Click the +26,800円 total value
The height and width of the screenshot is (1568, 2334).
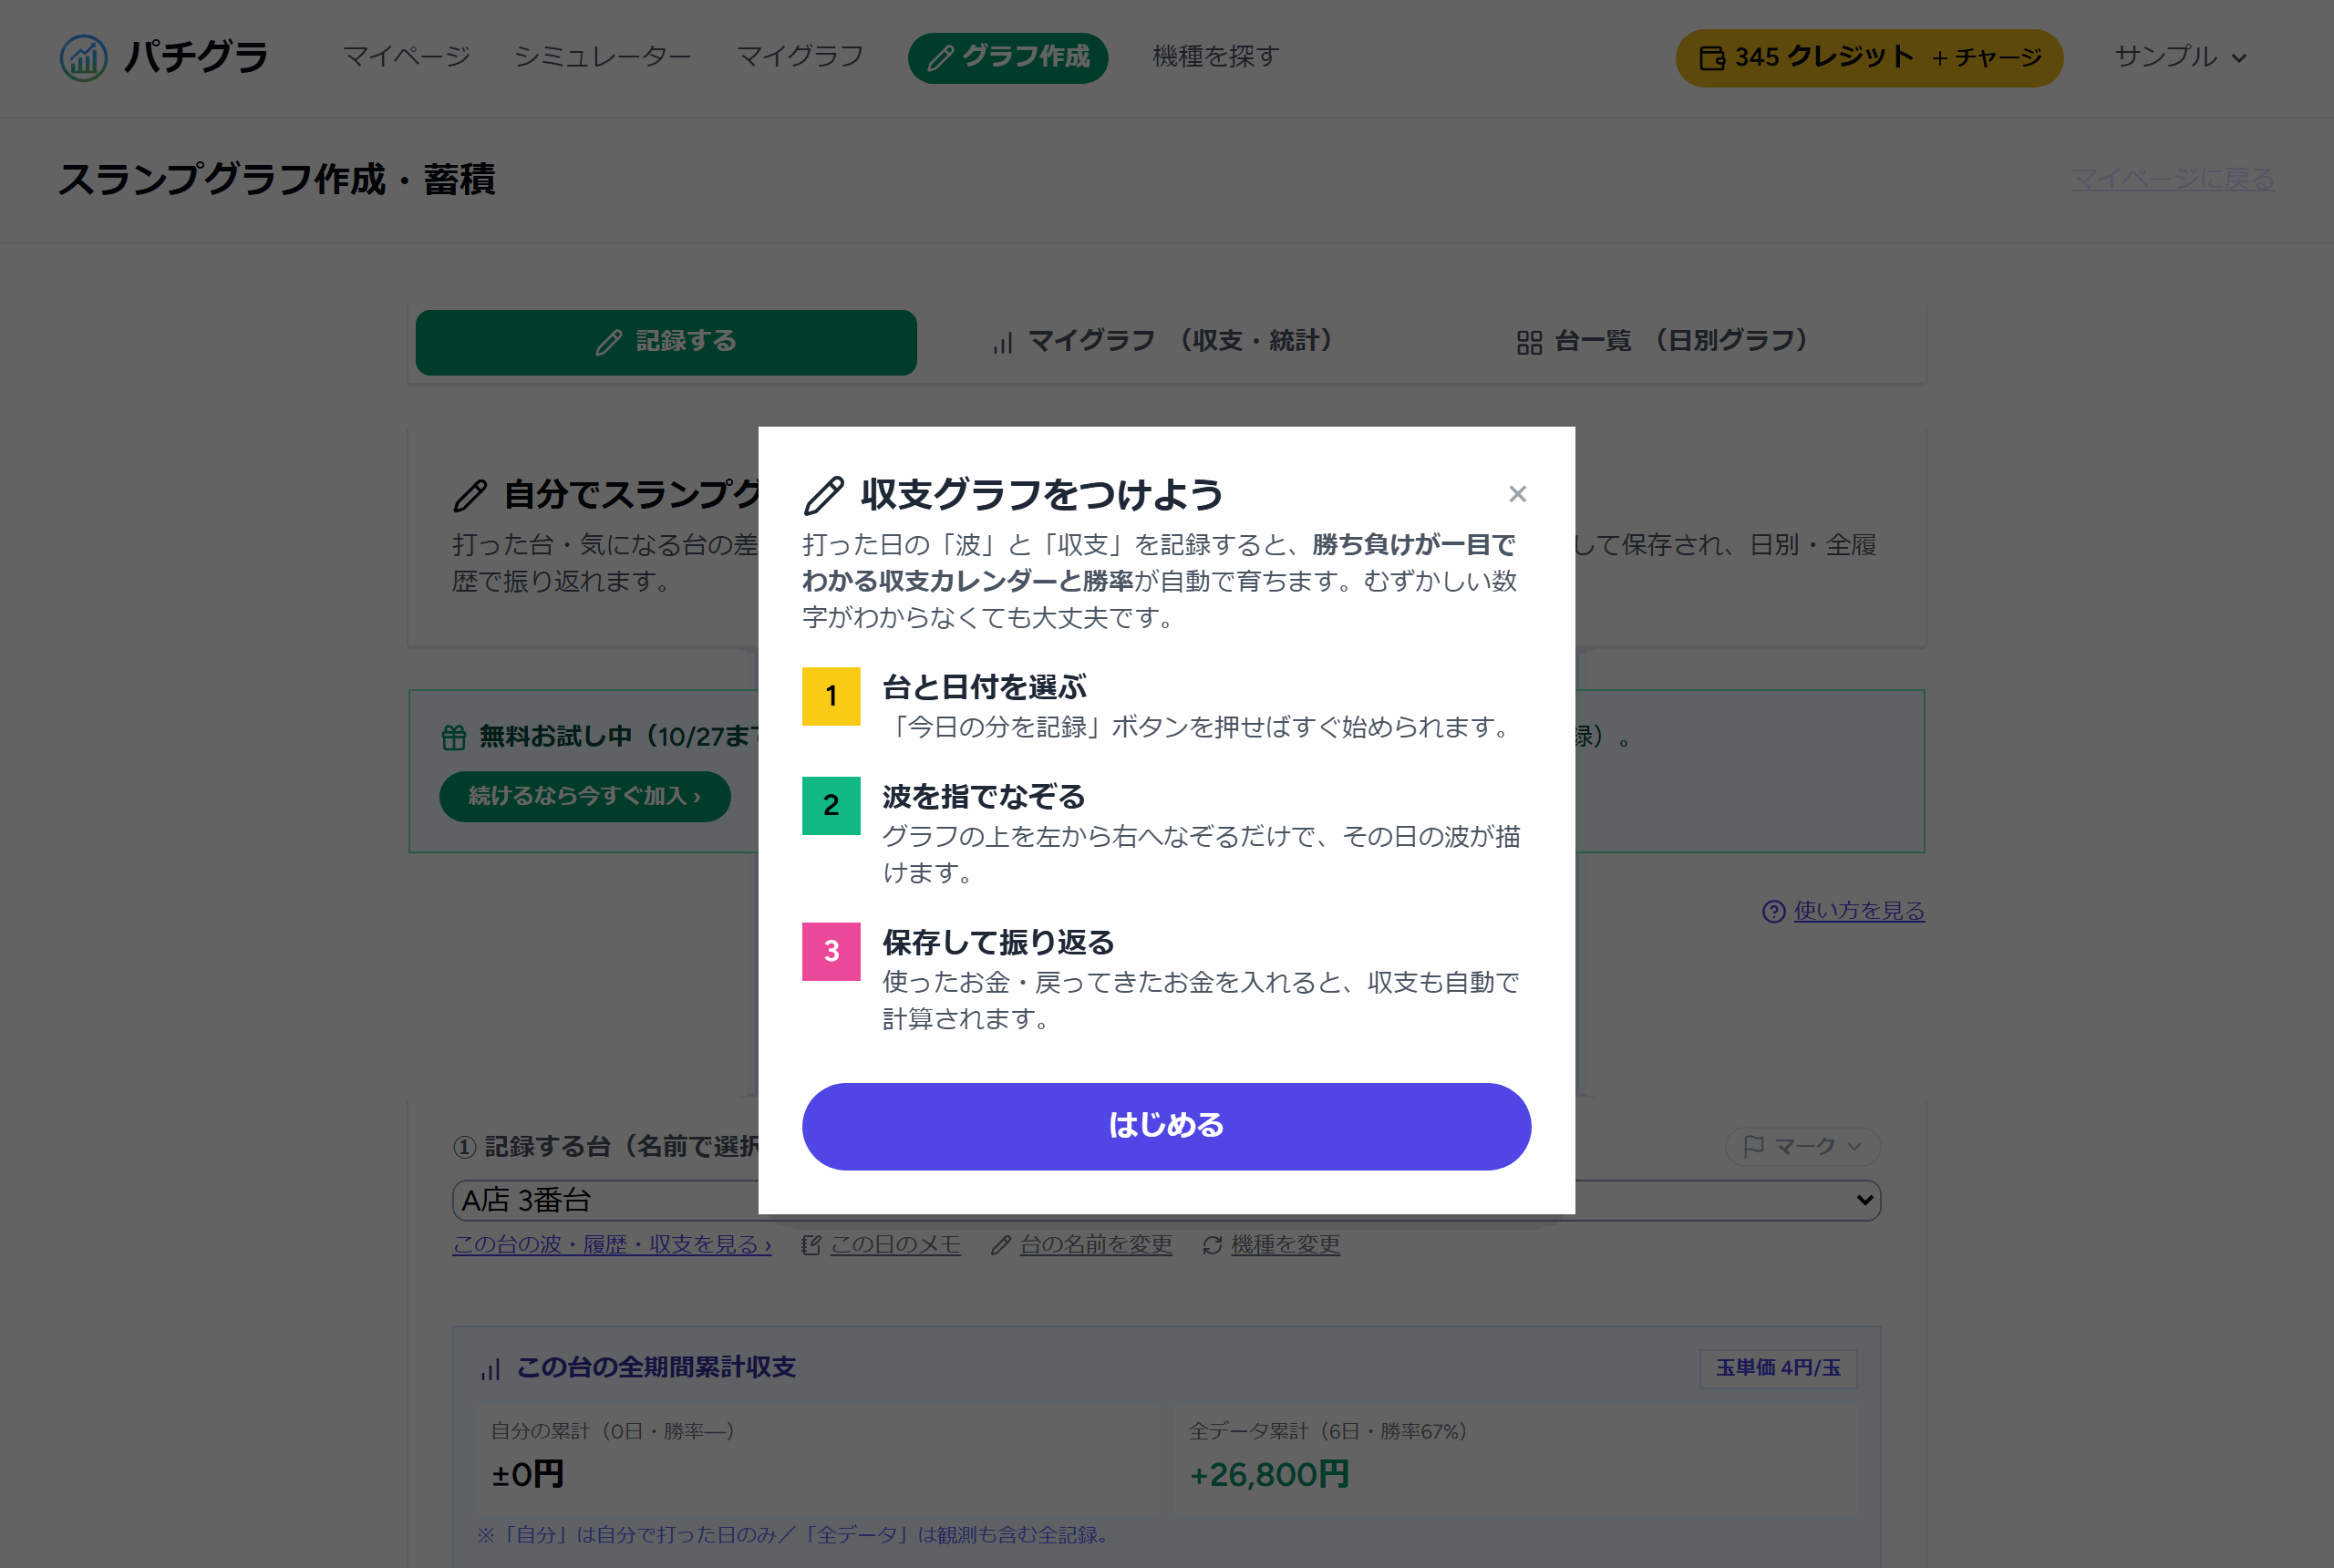[x=1269, y=1475]
